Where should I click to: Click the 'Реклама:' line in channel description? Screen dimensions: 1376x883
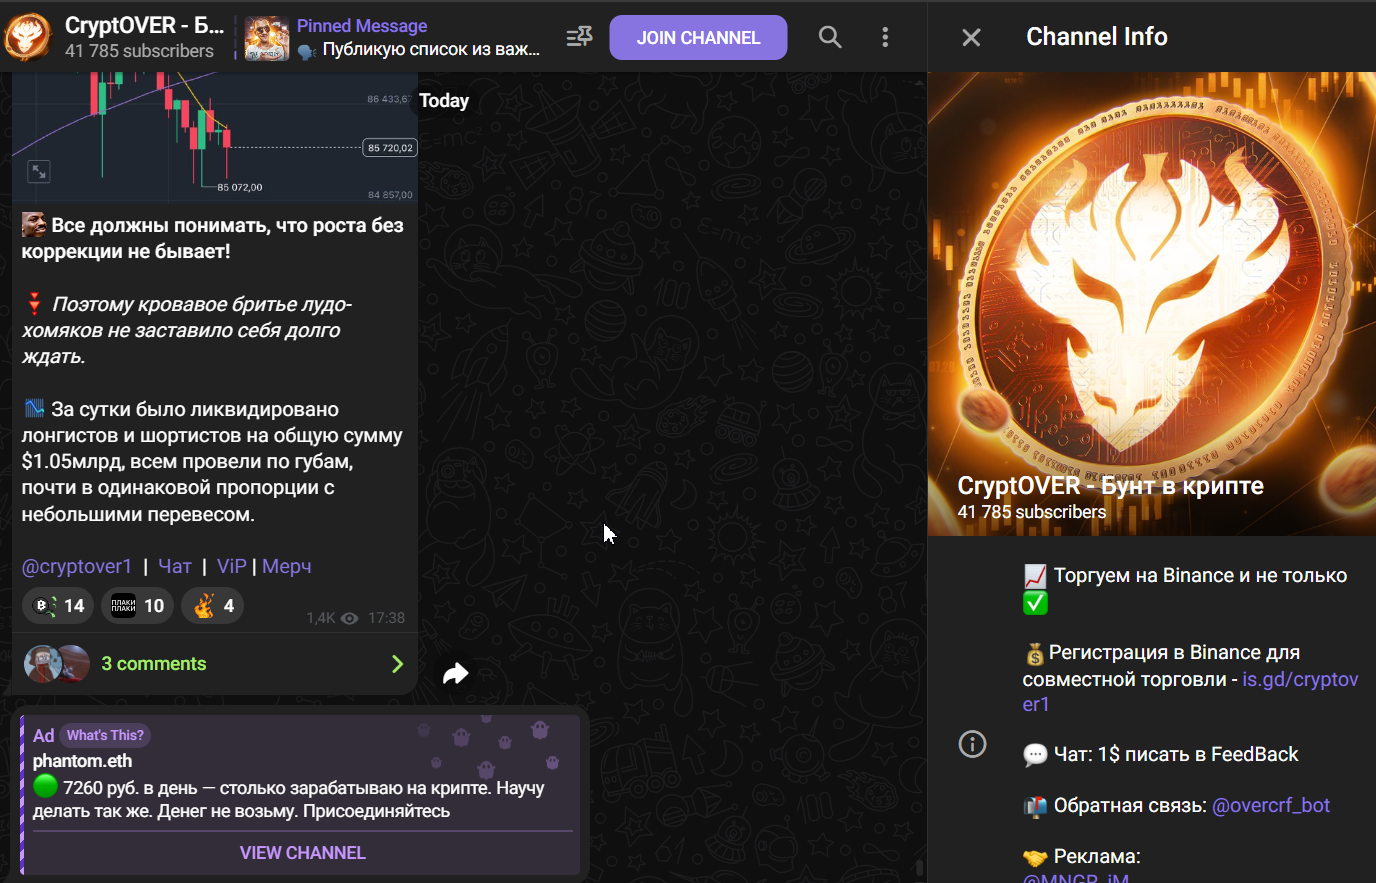(x=1081, y=856)
